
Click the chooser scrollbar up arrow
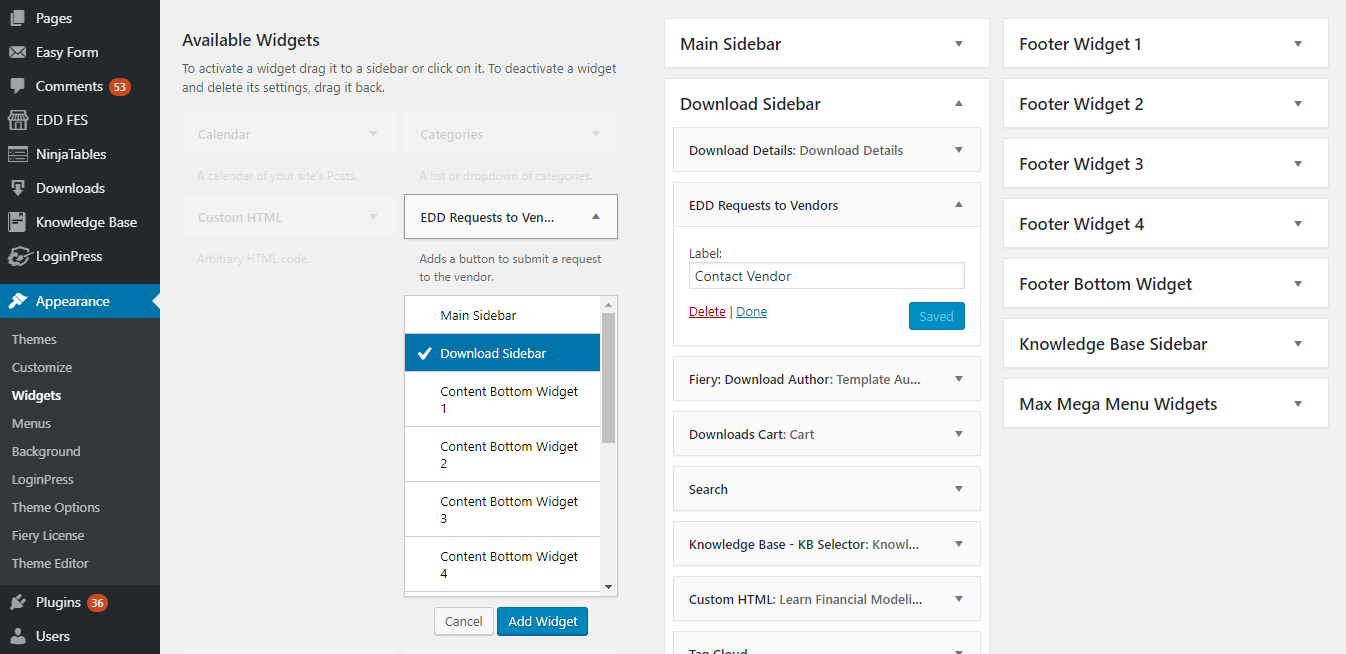[x=608, y=304]
